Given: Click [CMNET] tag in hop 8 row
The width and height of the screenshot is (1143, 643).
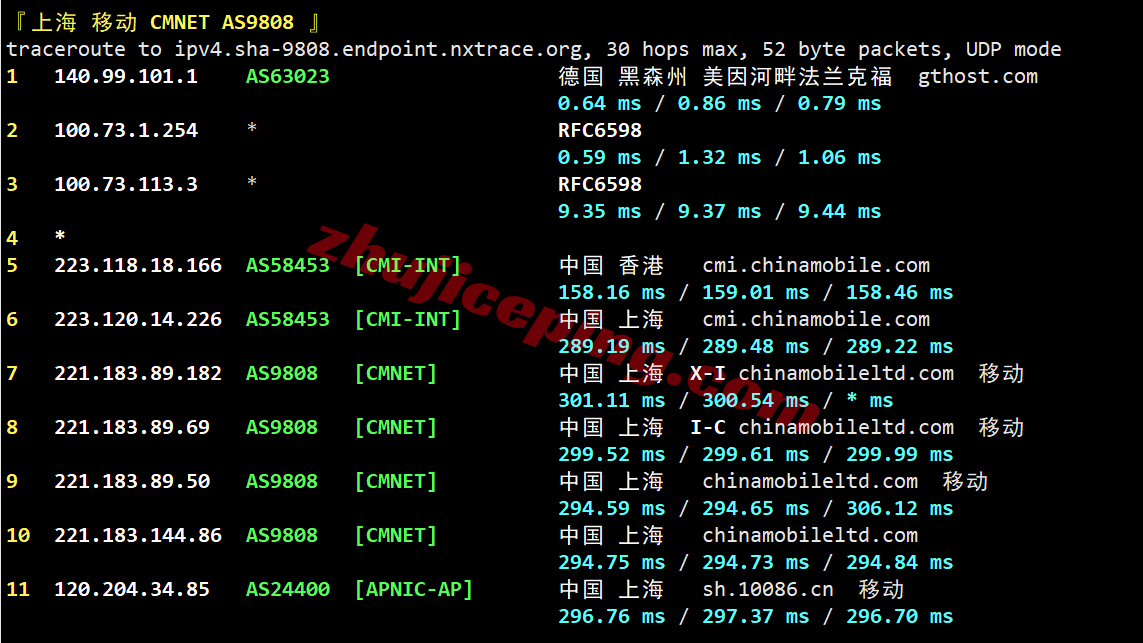Looking at the screenshot, I should click(x=396, y=427).
